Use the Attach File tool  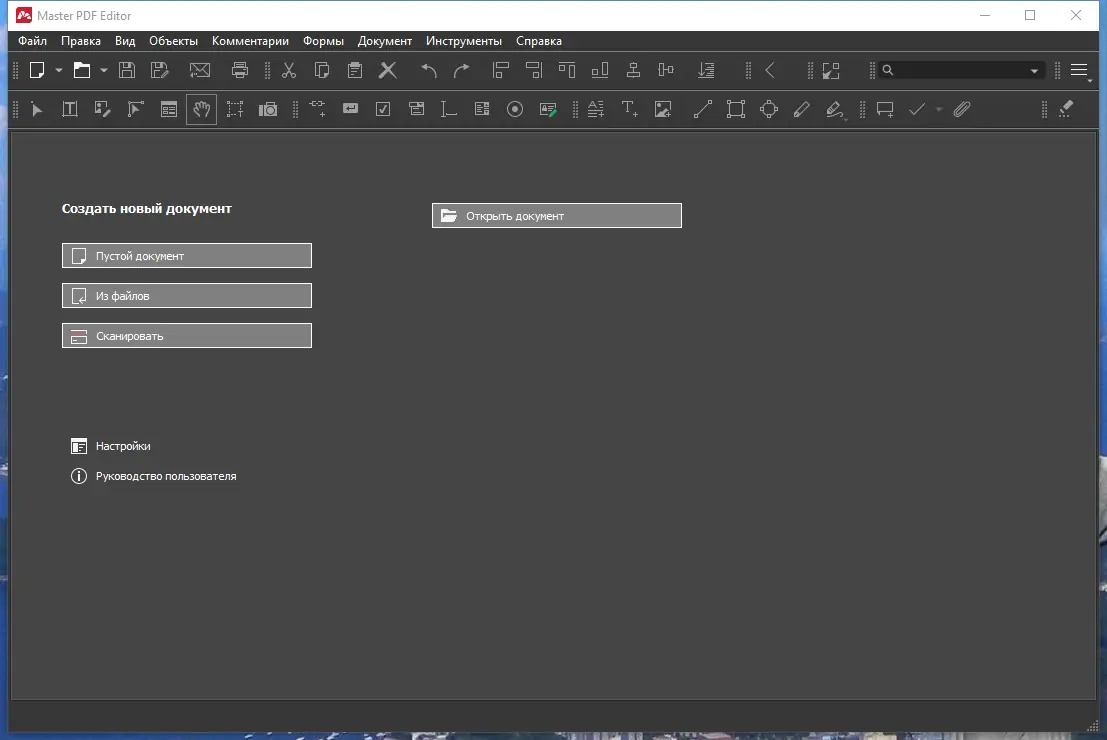(x=961, y=109)
